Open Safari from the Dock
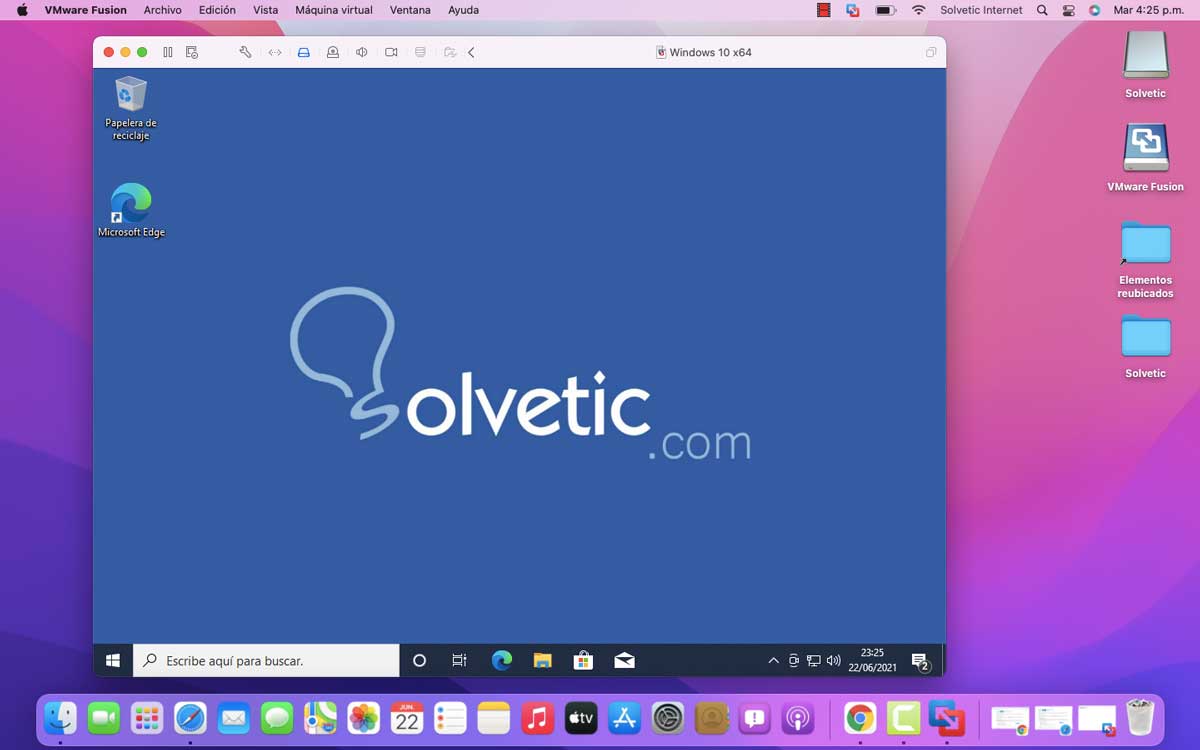This screenshot has height=750, width=1200. pyautogui.click(x=190, y=717)
